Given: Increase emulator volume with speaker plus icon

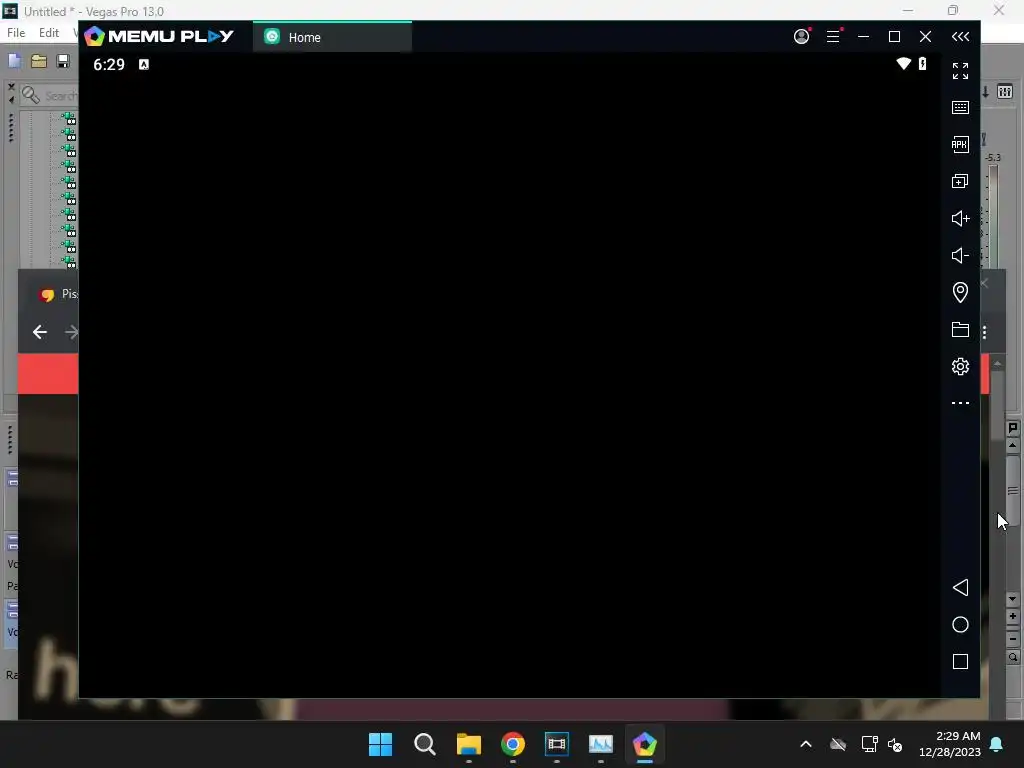Looking at the screenshot, I should 960,218.
